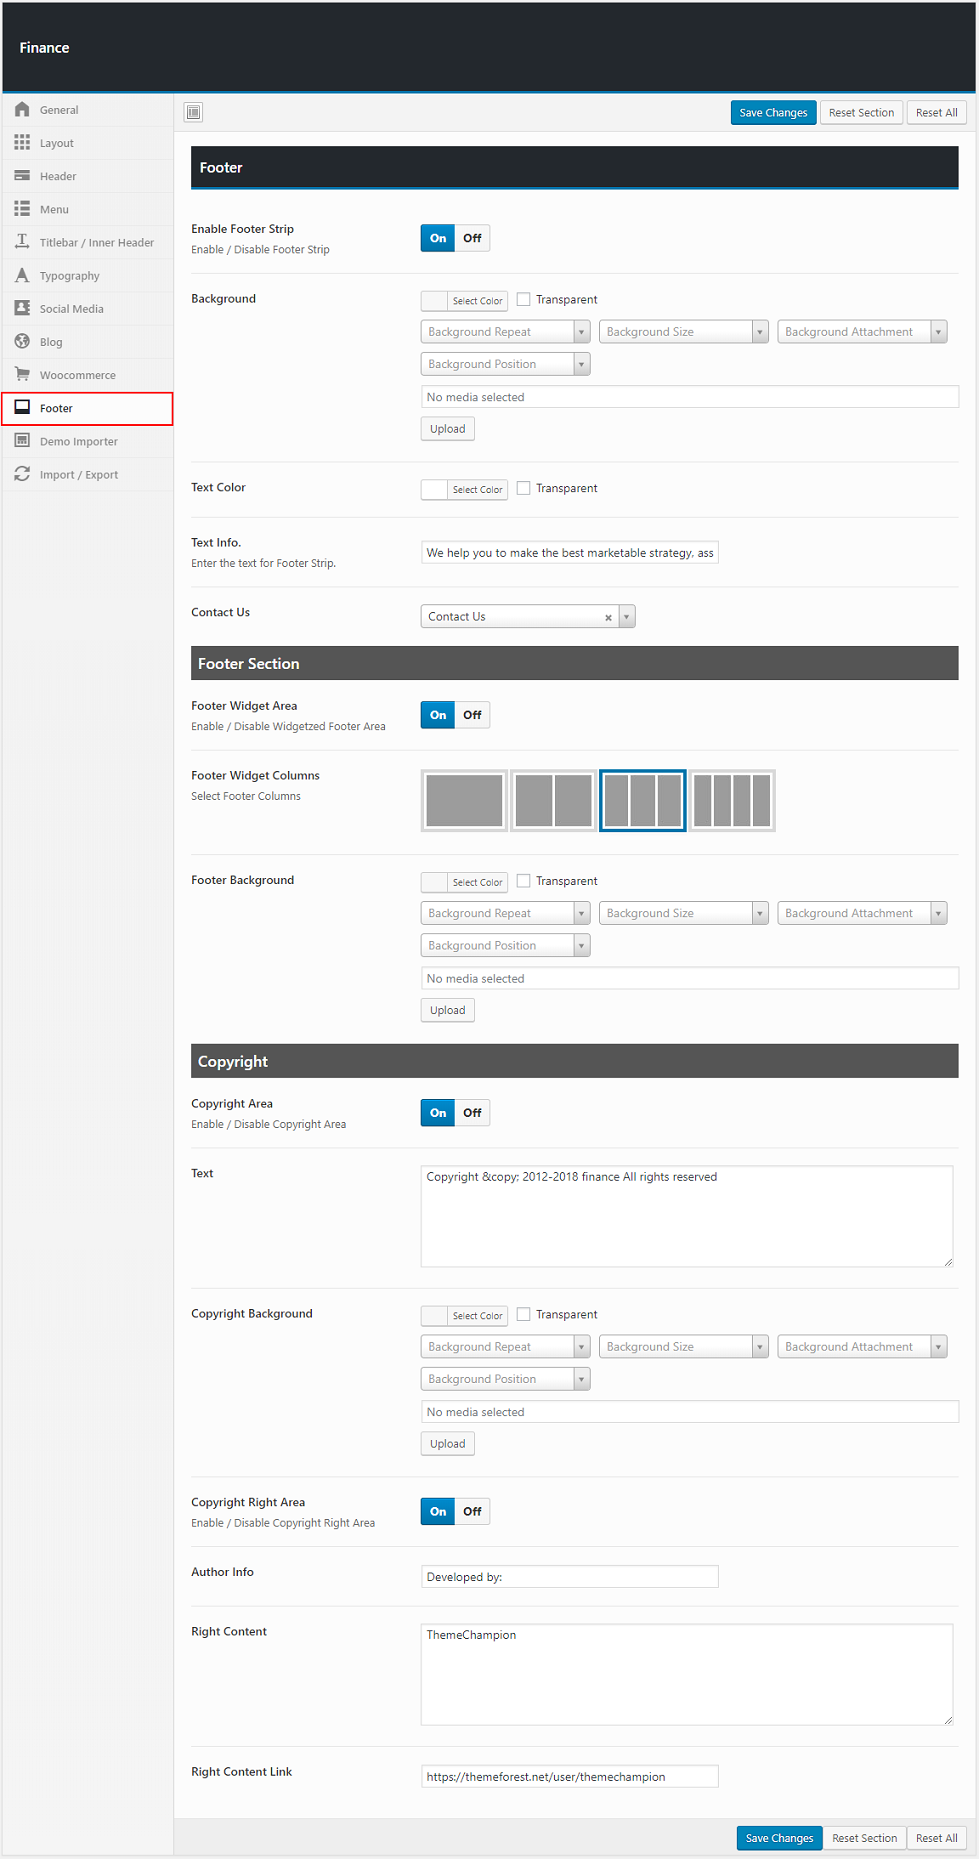Click the Woocommerce cart icon

[x=22, y=374]
